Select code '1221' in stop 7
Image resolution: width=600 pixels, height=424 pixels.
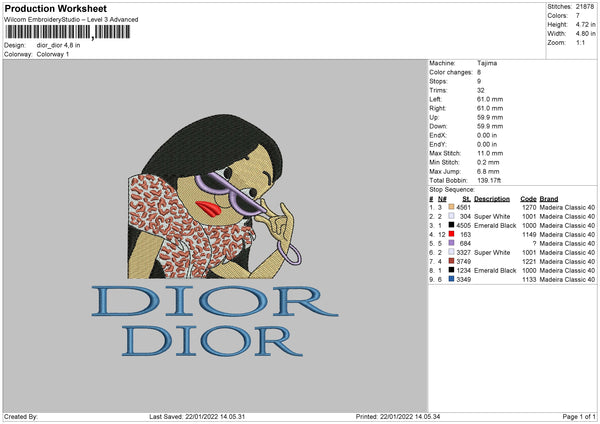pyautogui.click(x=529, y=261)
